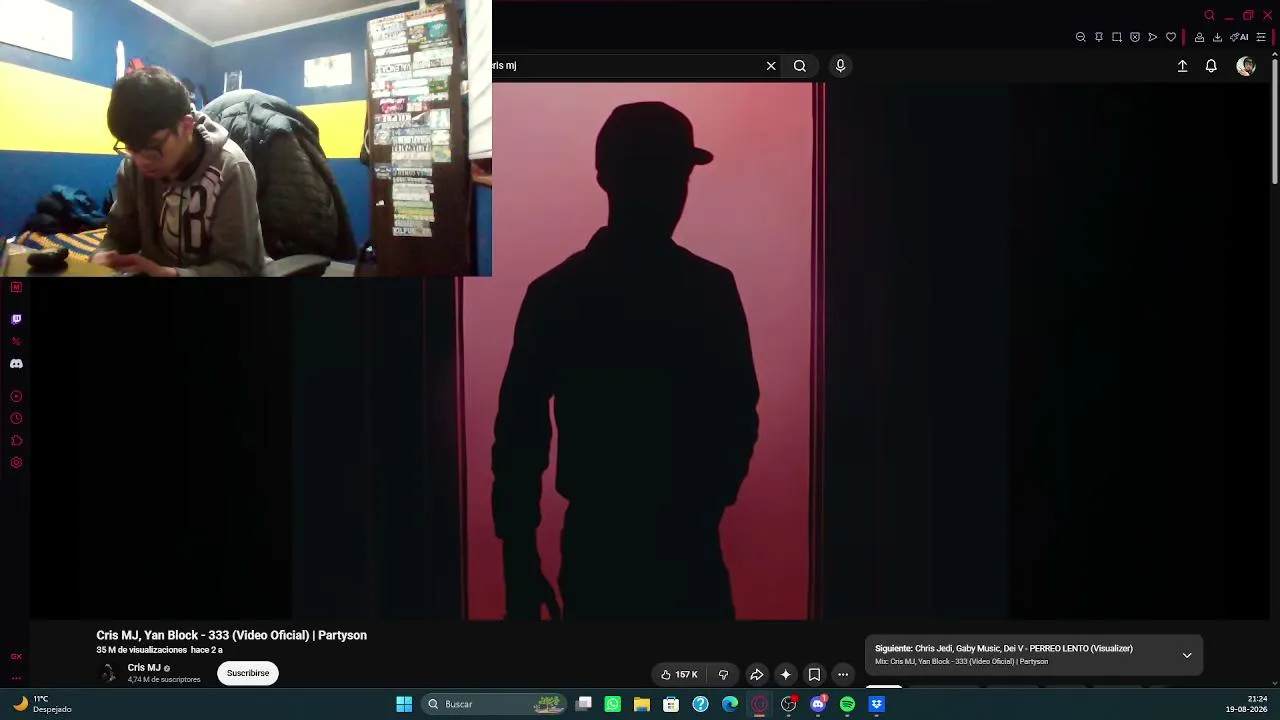Viewport: 1280px width, 720px height.
Task: Open the YouTube account avatar menu
Action: (1245, 66)
